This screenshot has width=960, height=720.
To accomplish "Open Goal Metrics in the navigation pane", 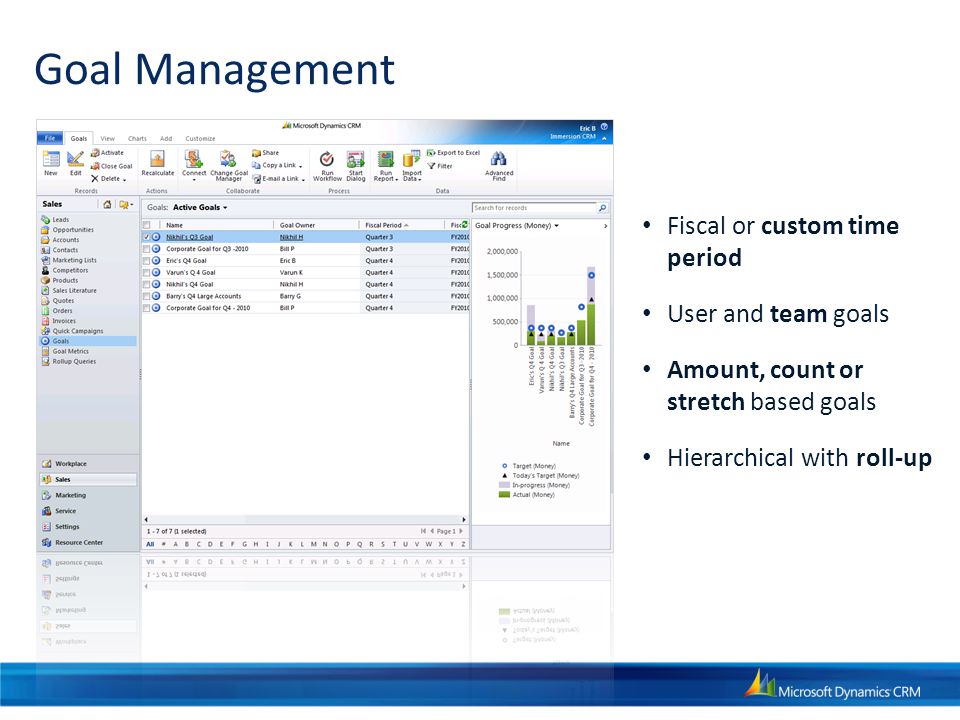I will (x=70, y=351).
